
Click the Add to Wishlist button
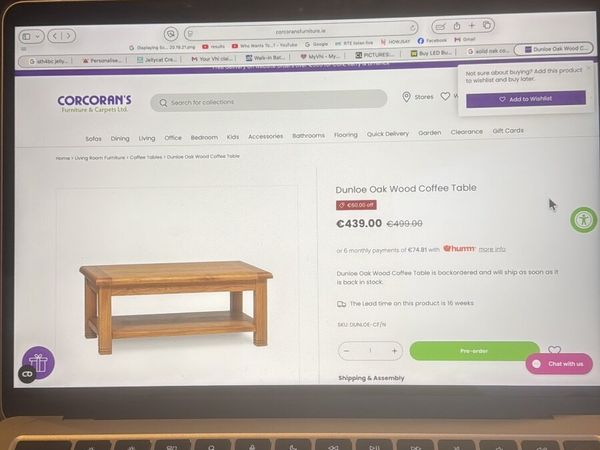coord(526,99)
